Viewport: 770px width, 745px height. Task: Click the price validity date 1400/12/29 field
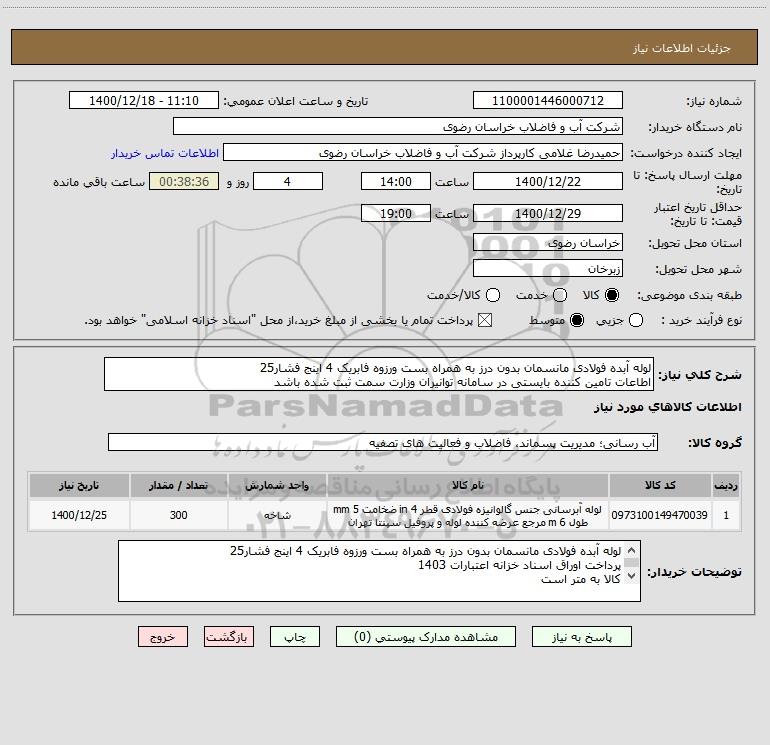point(548,213)
